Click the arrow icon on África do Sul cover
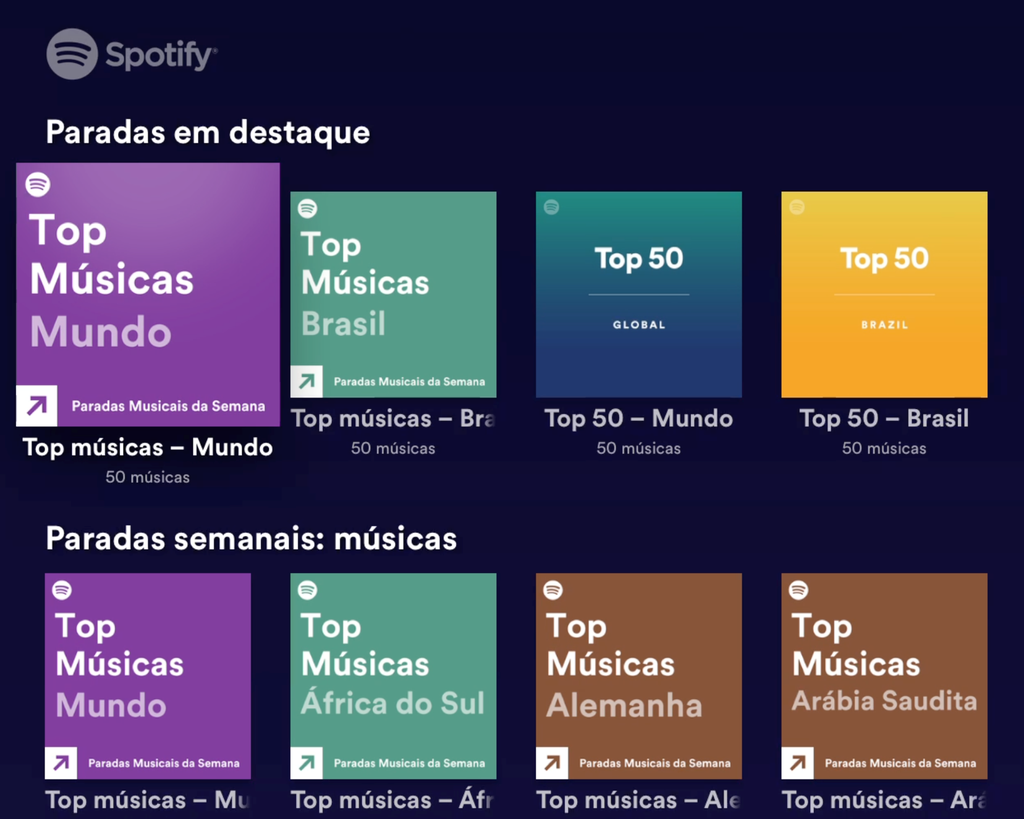The height and width of the screenshot is (819, 1024). (x=306, y=763)
